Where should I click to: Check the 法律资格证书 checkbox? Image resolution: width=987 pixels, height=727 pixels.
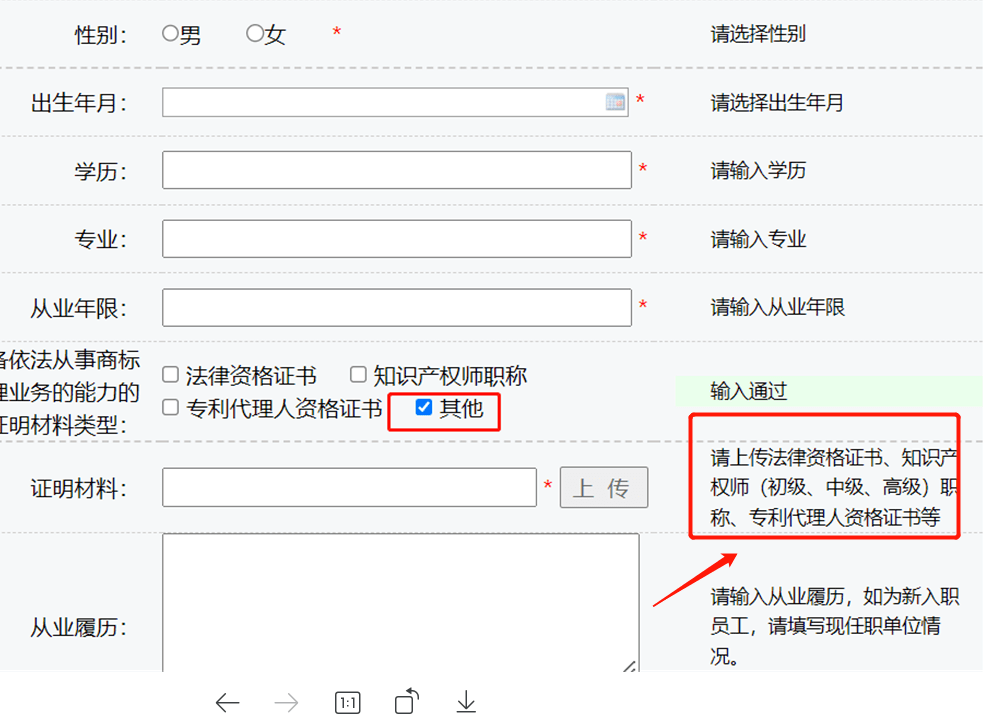pyautogui.click(x=170, y=374)
